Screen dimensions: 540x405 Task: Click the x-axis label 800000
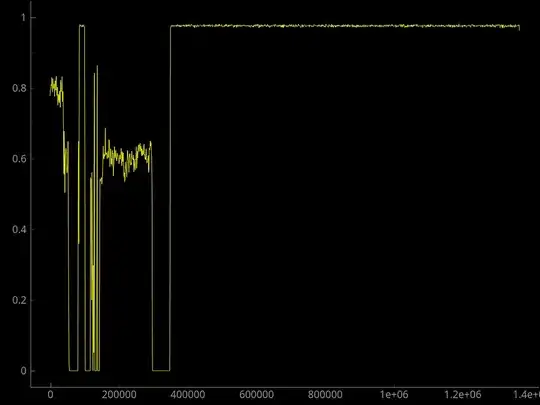(325, 394)
